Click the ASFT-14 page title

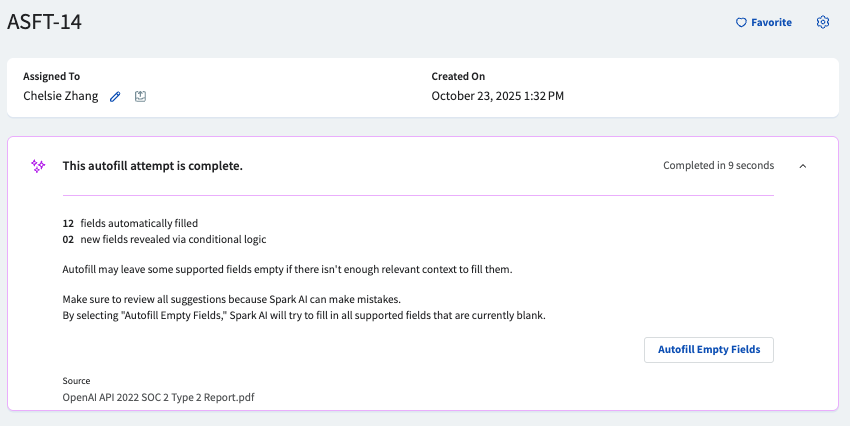[x=44, y=23]
